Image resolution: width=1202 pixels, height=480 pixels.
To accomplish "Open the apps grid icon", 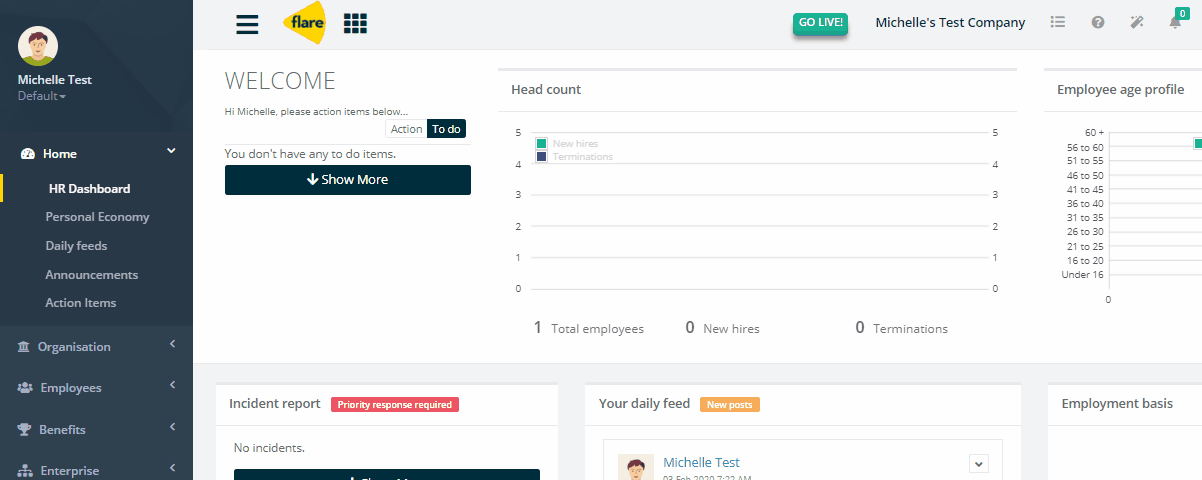I will (x=355, y=23).
